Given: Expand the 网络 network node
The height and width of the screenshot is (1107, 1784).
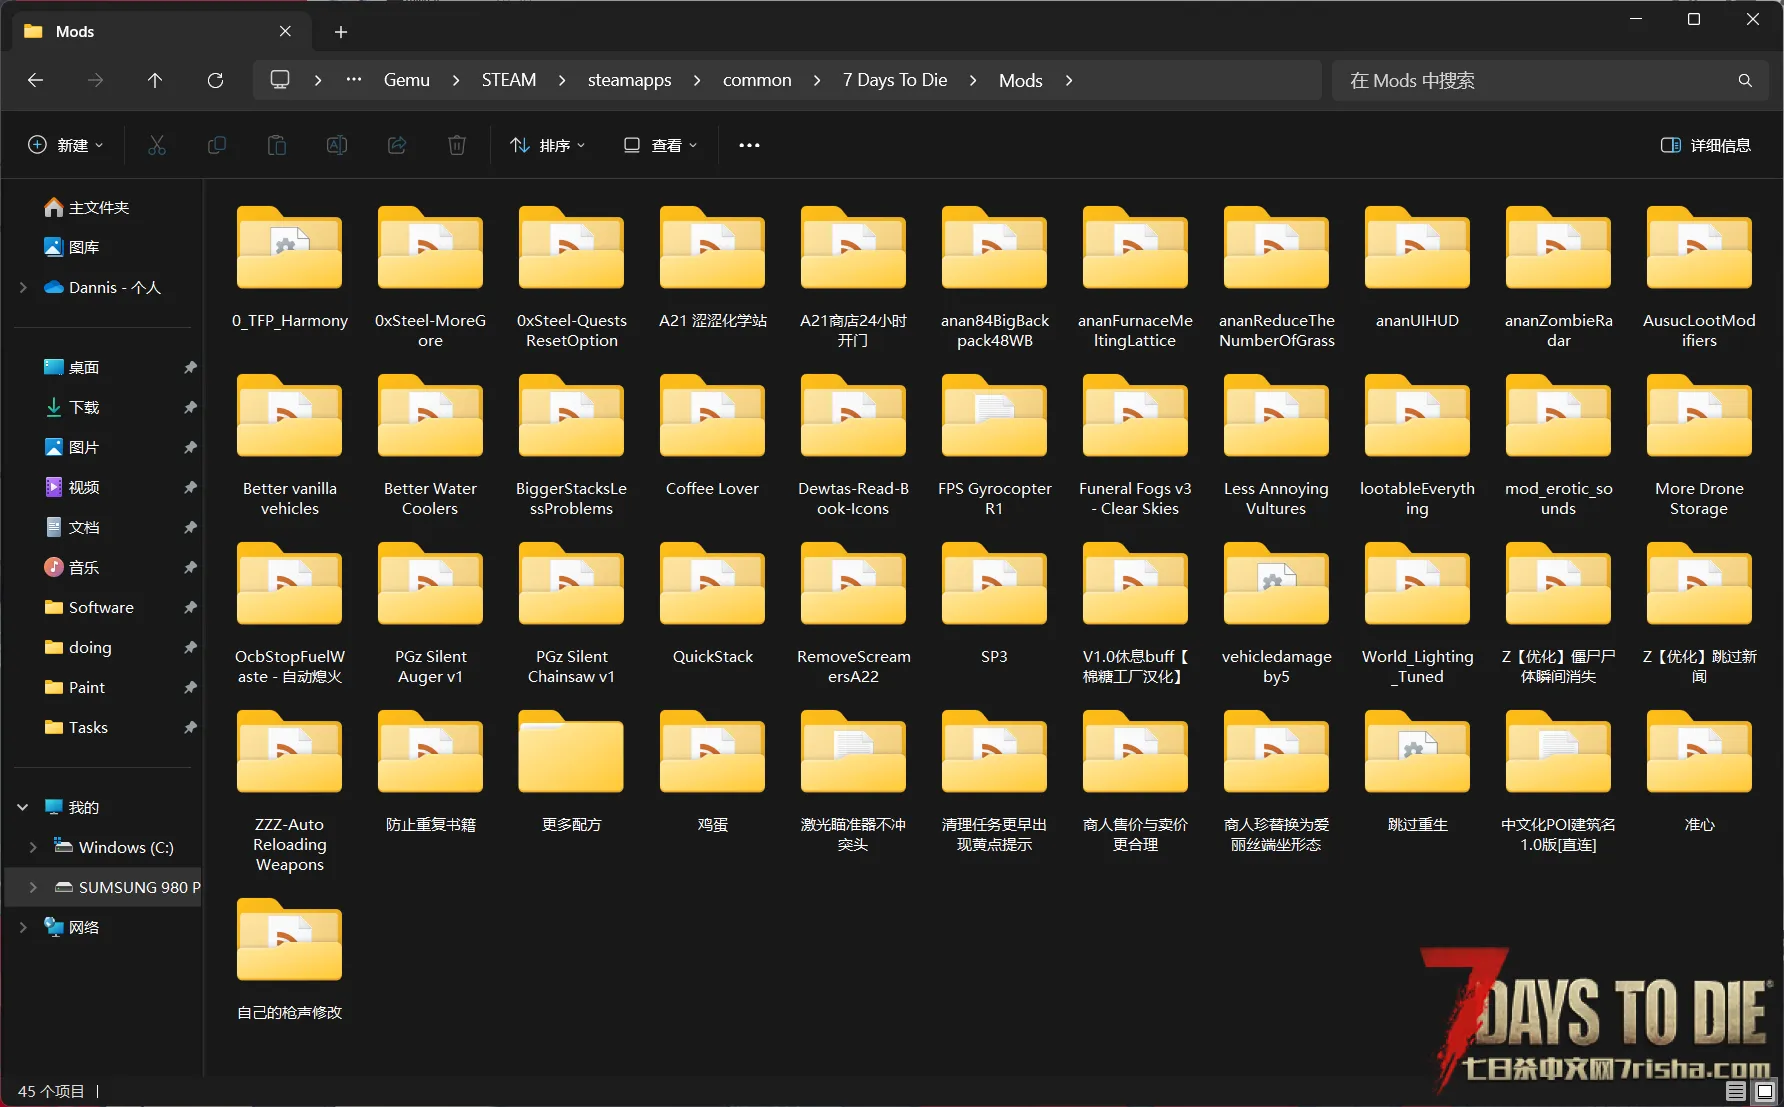Looking at the screenshot, I should (23, 927).
